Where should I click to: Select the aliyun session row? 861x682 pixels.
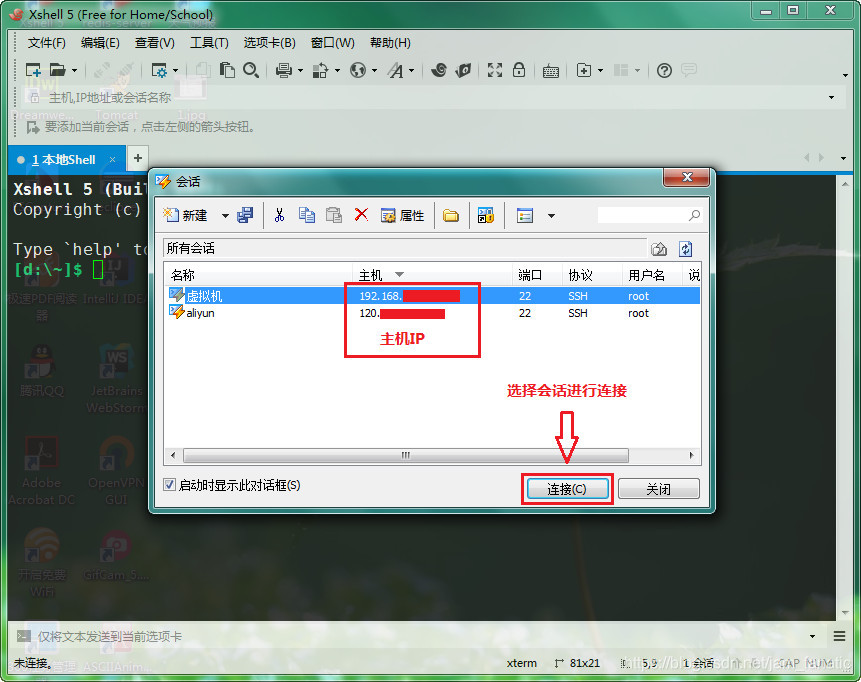(x=432, y=313)
